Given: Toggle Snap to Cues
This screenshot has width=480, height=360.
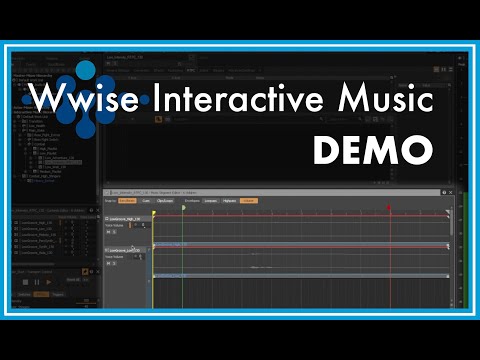Looking at the screenshot, I should point(146,201).
